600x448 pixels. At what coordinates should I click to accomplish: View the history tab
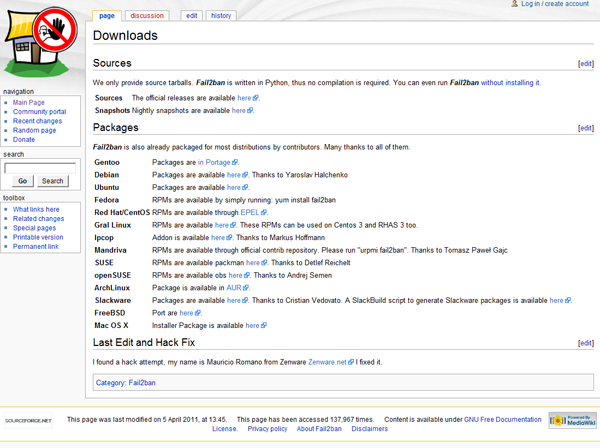pos(221,16)
